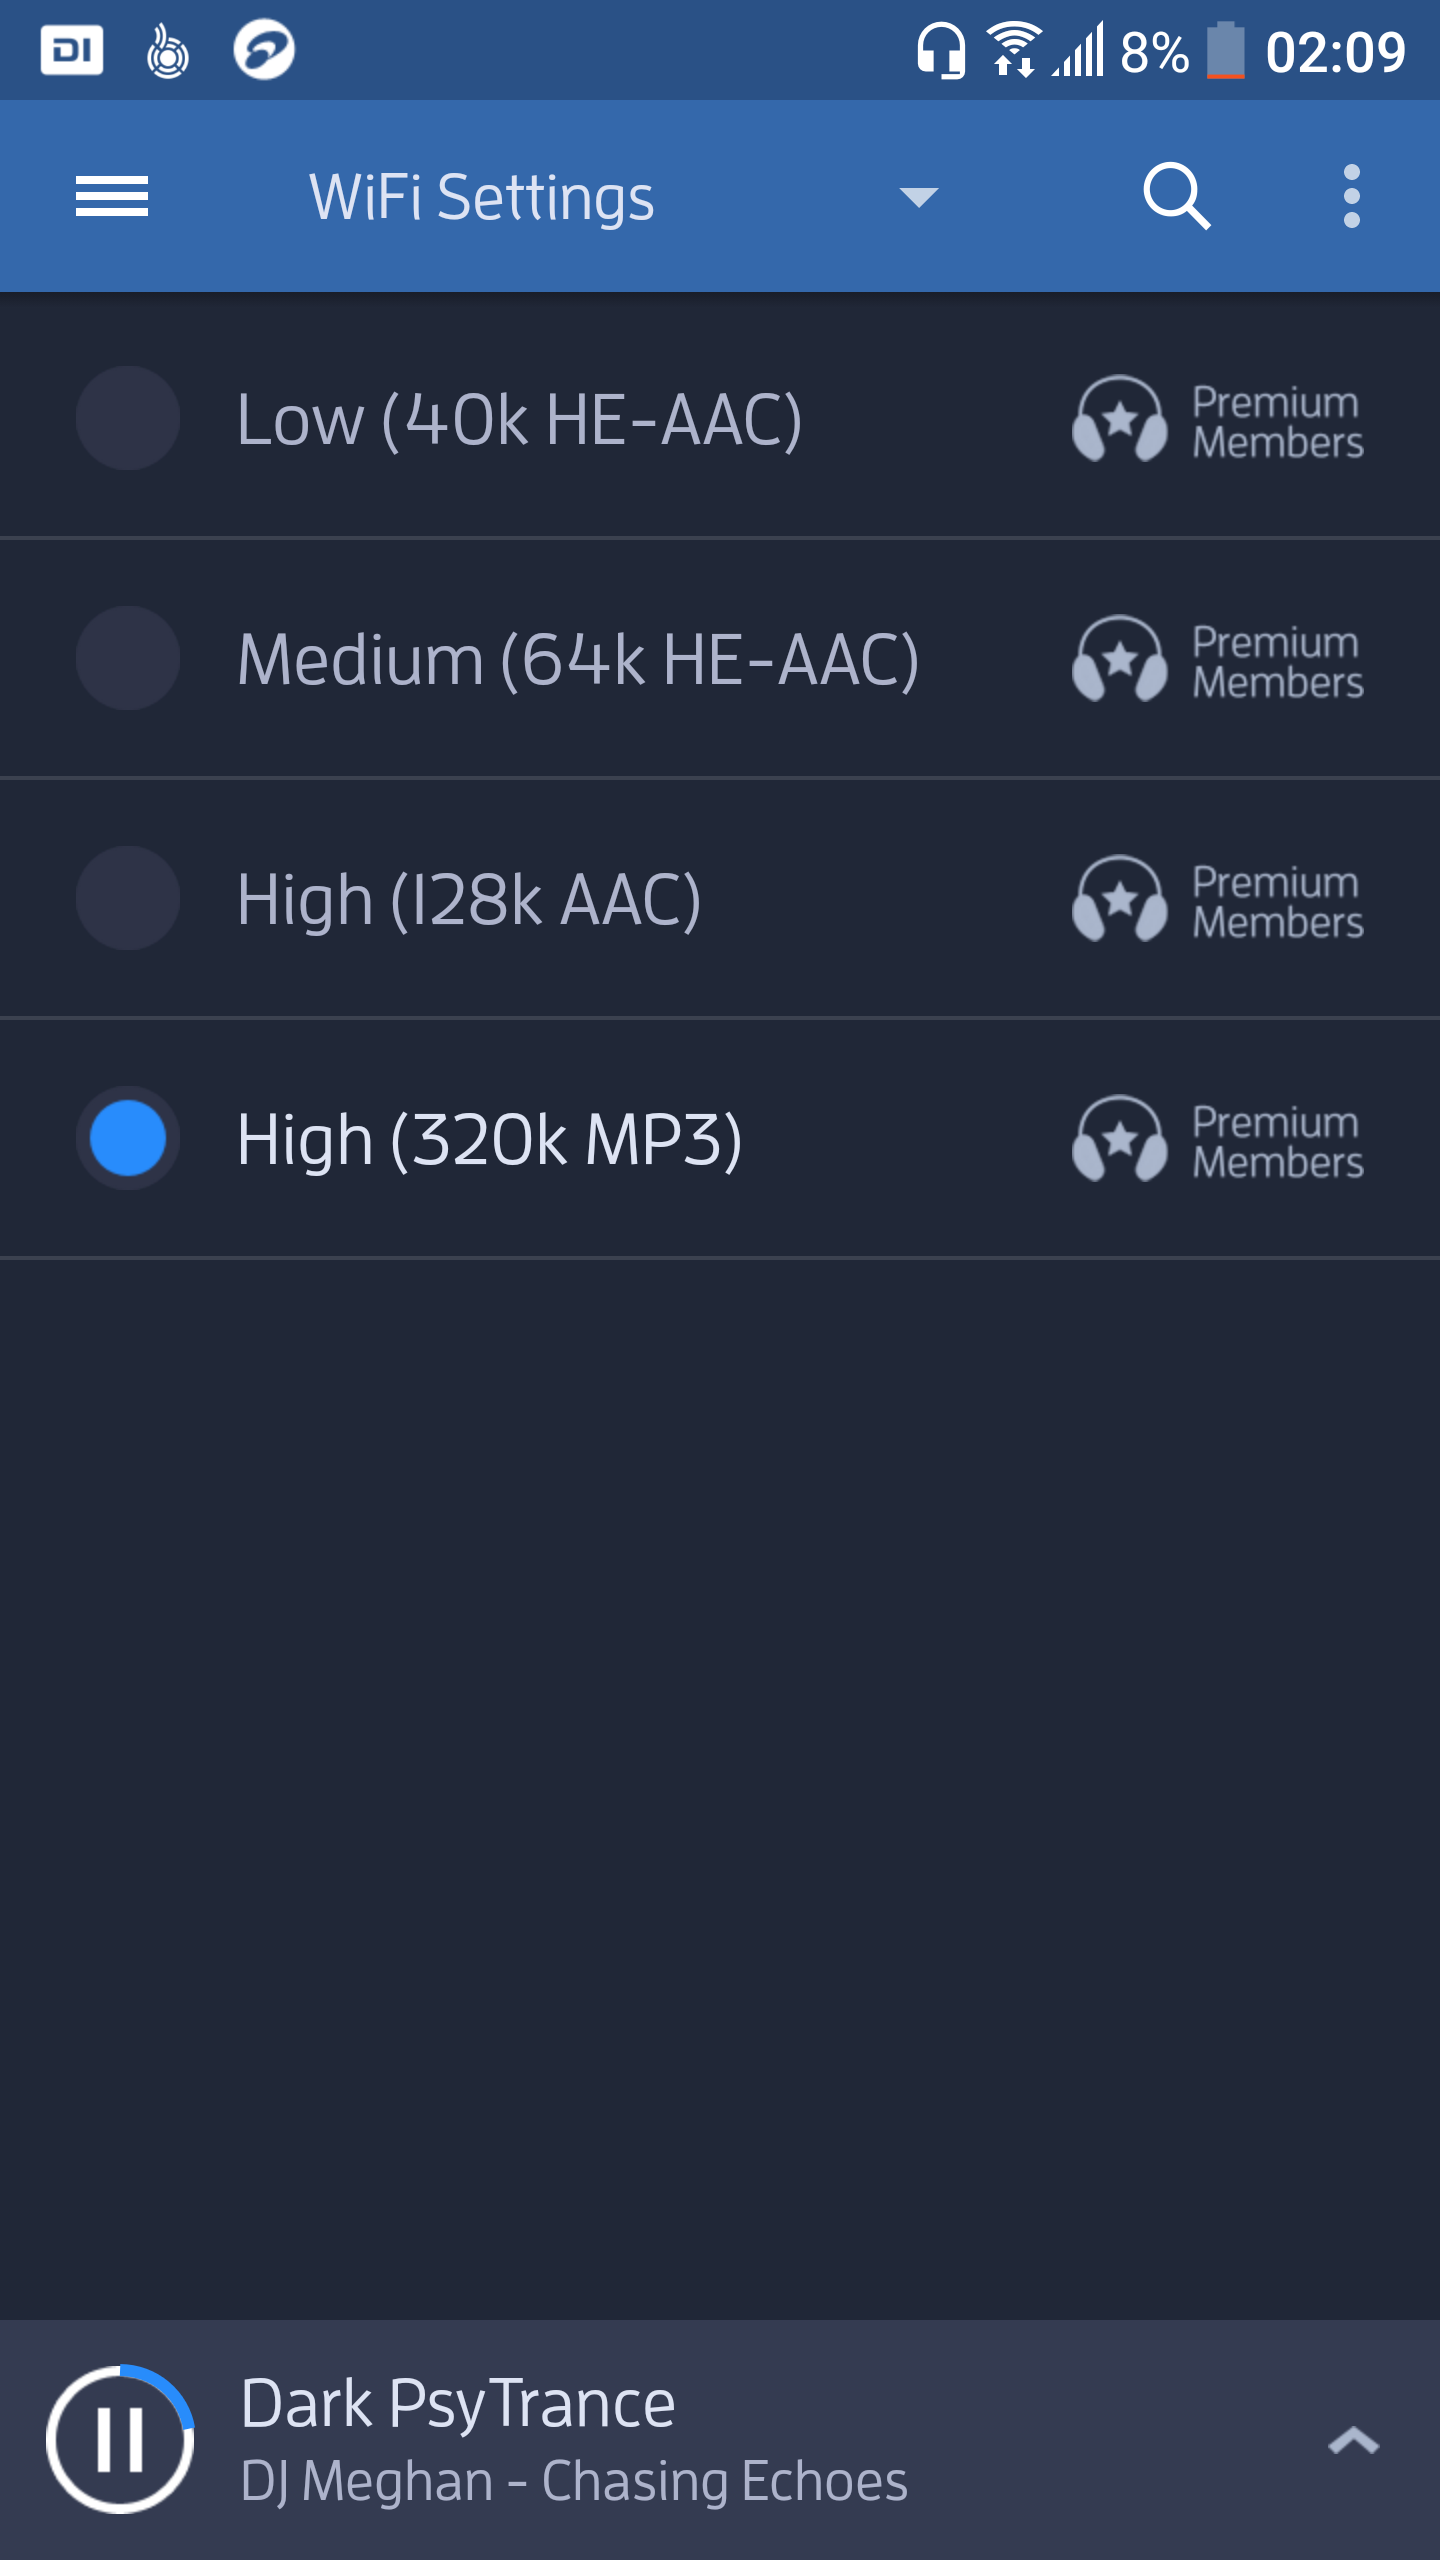
Task: Tap the Medium (64k HE-AAC) label text
Action: pos(578,659)
